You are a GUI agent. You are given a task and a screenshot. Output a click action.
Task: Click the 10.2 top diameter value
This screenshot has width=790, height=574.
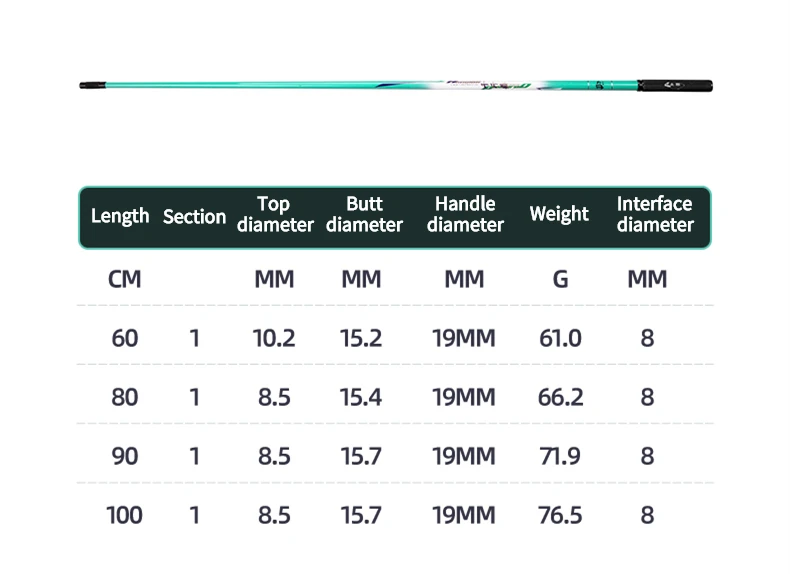coord(274,339)
